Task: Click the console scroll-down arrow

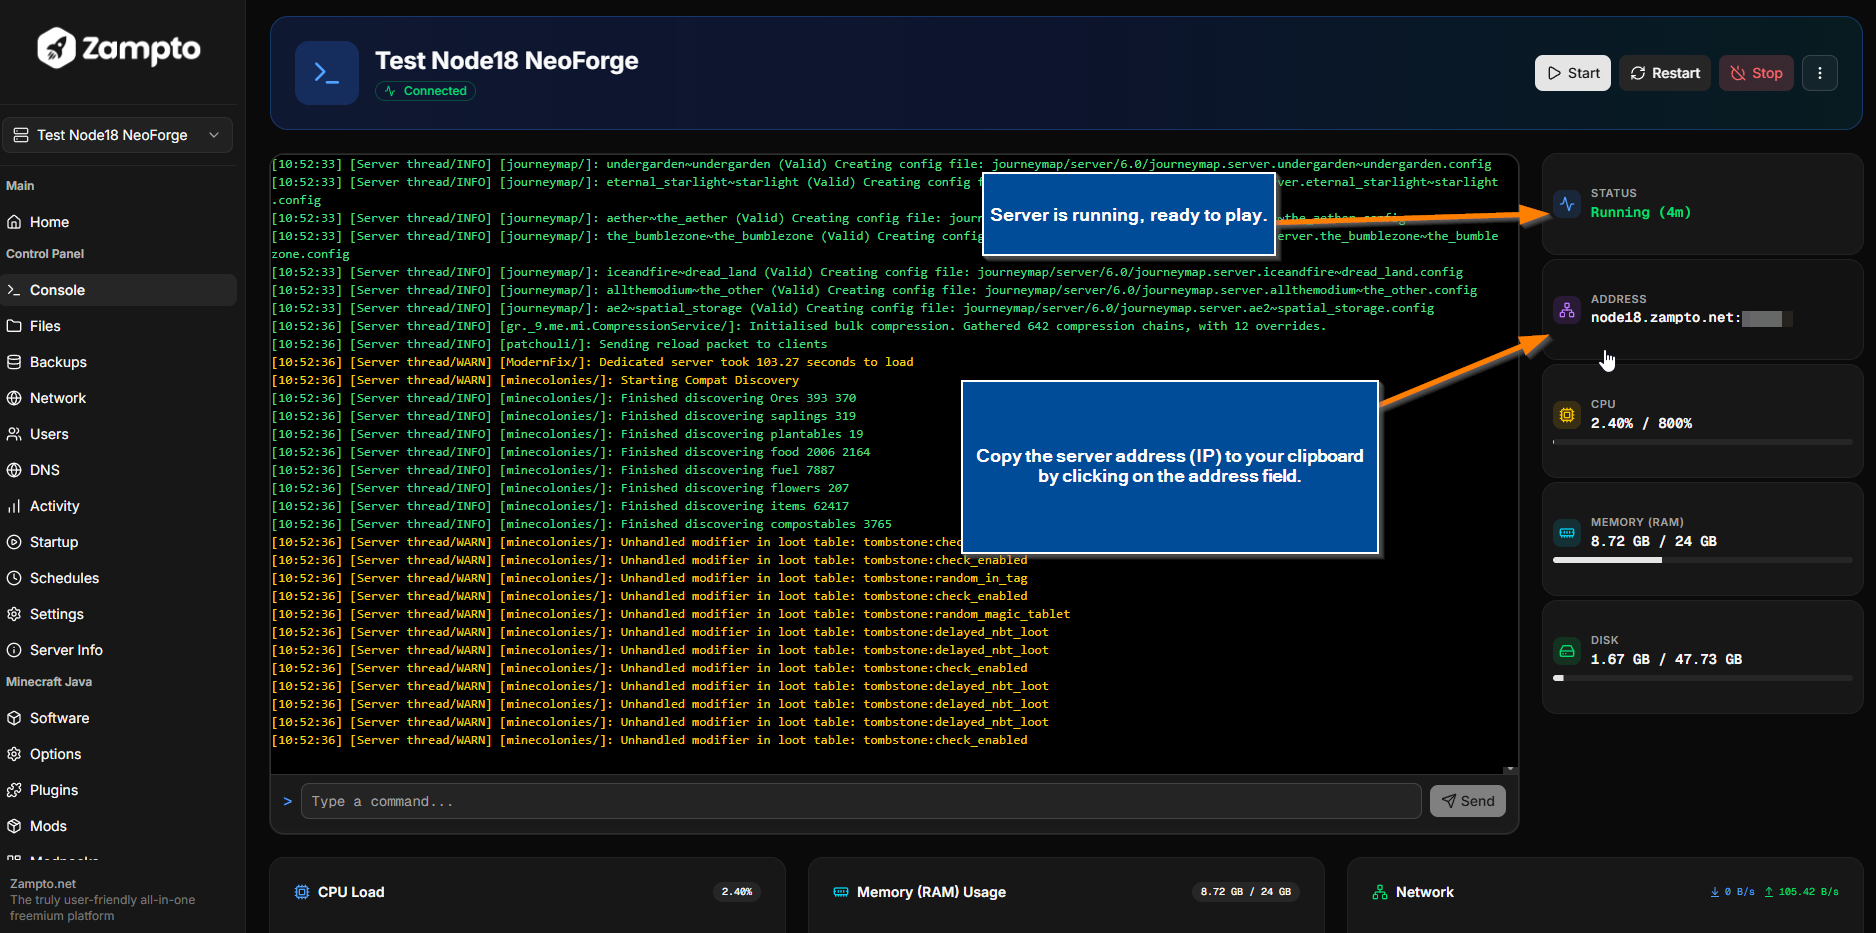Action: point(1510,770)
